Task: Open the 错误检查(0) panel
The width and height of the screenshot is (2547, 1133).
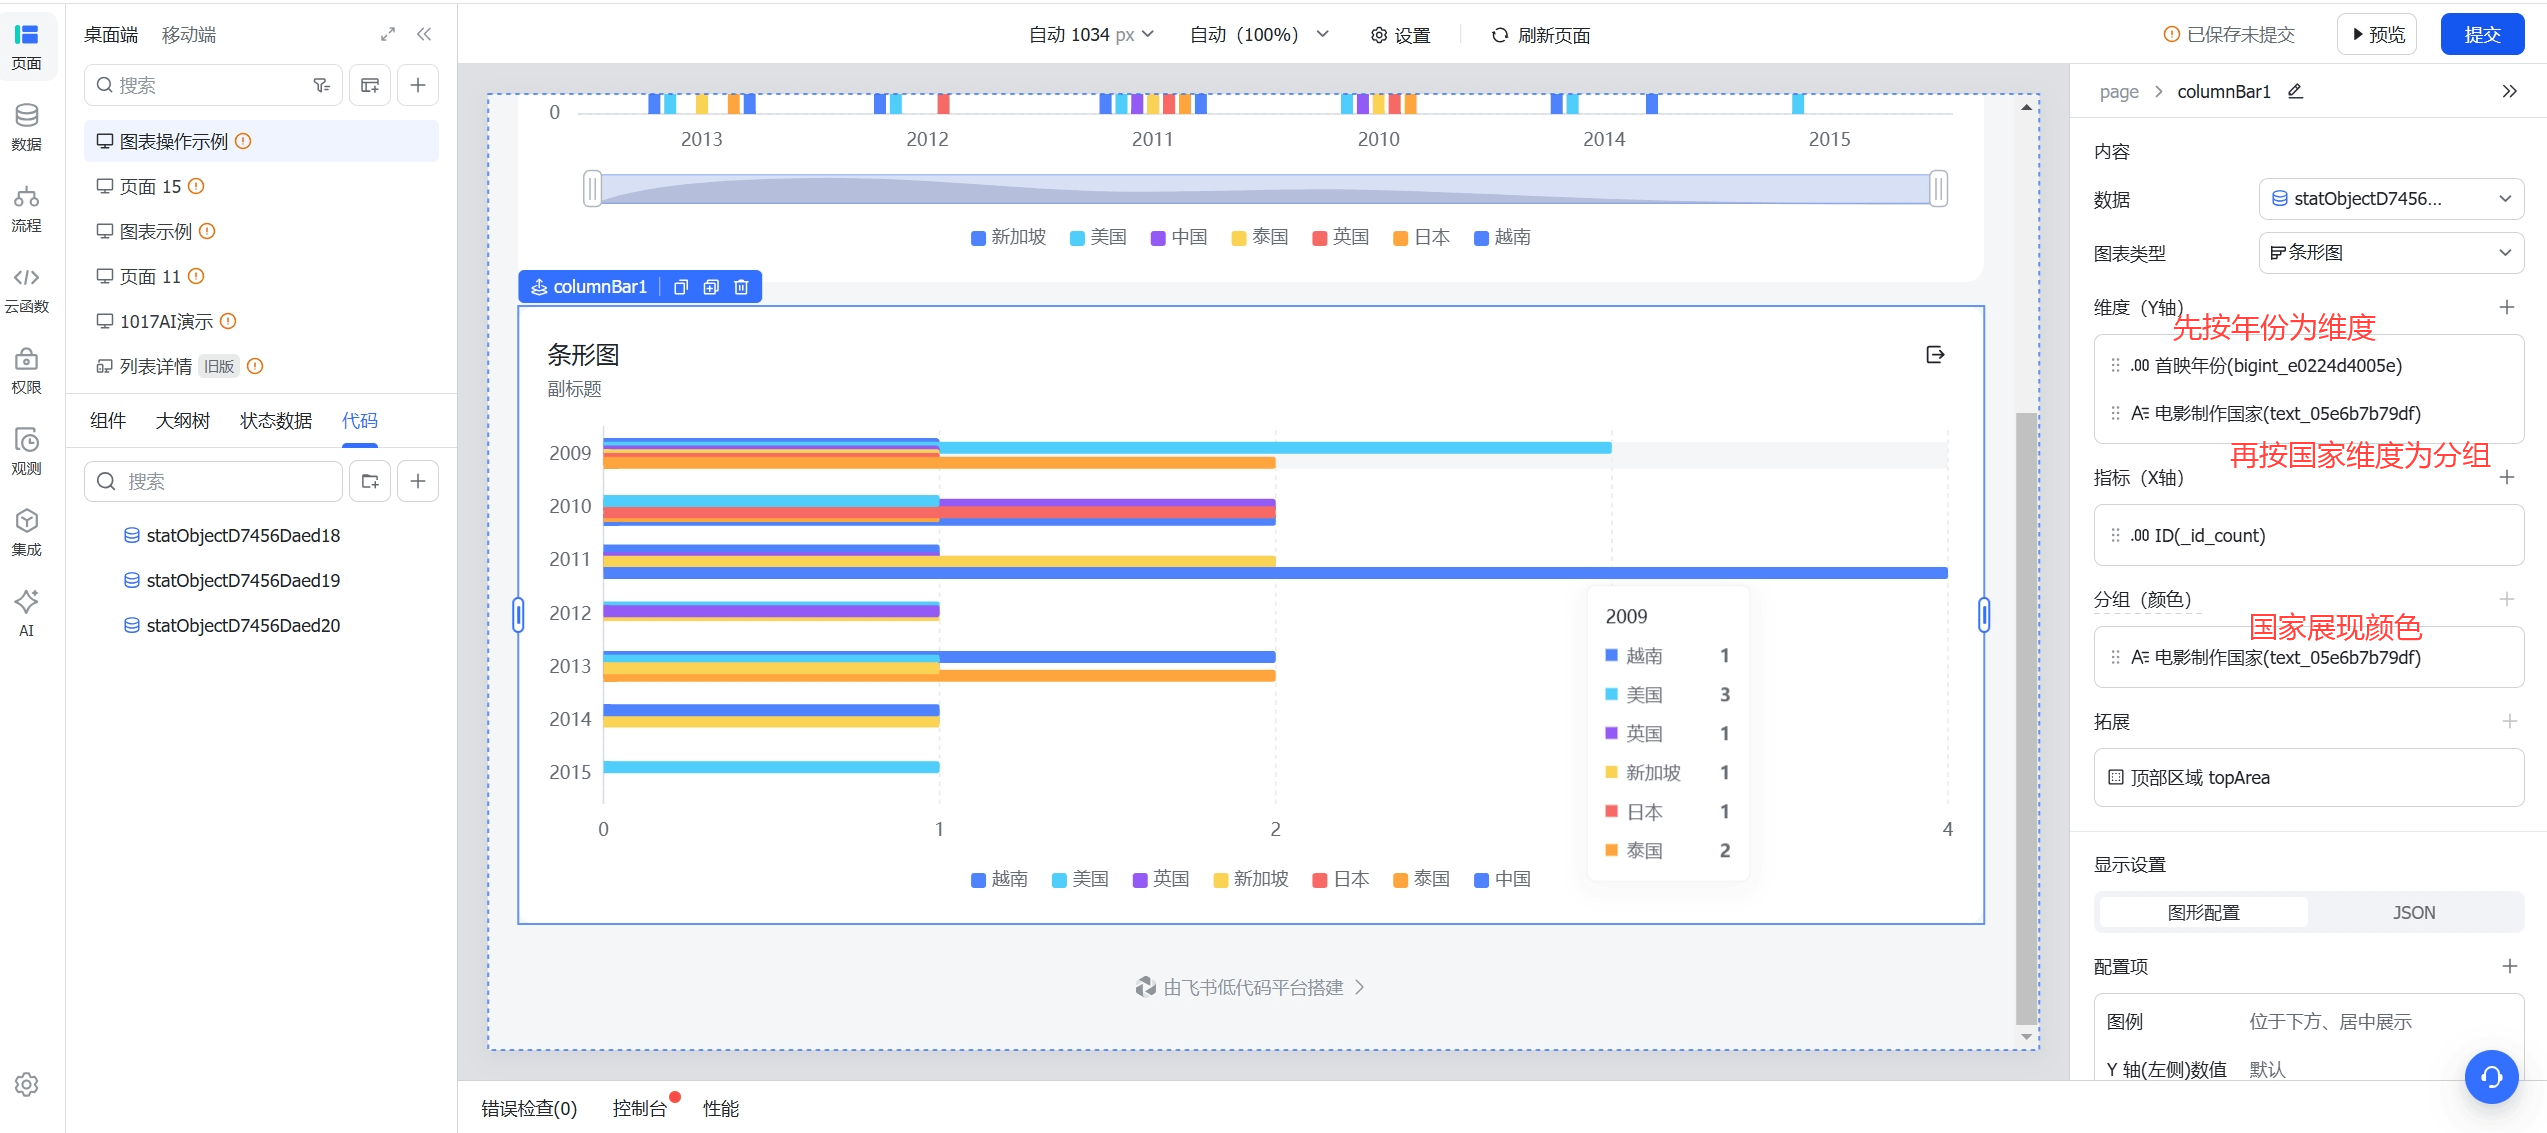Action: coord(529,1108)
